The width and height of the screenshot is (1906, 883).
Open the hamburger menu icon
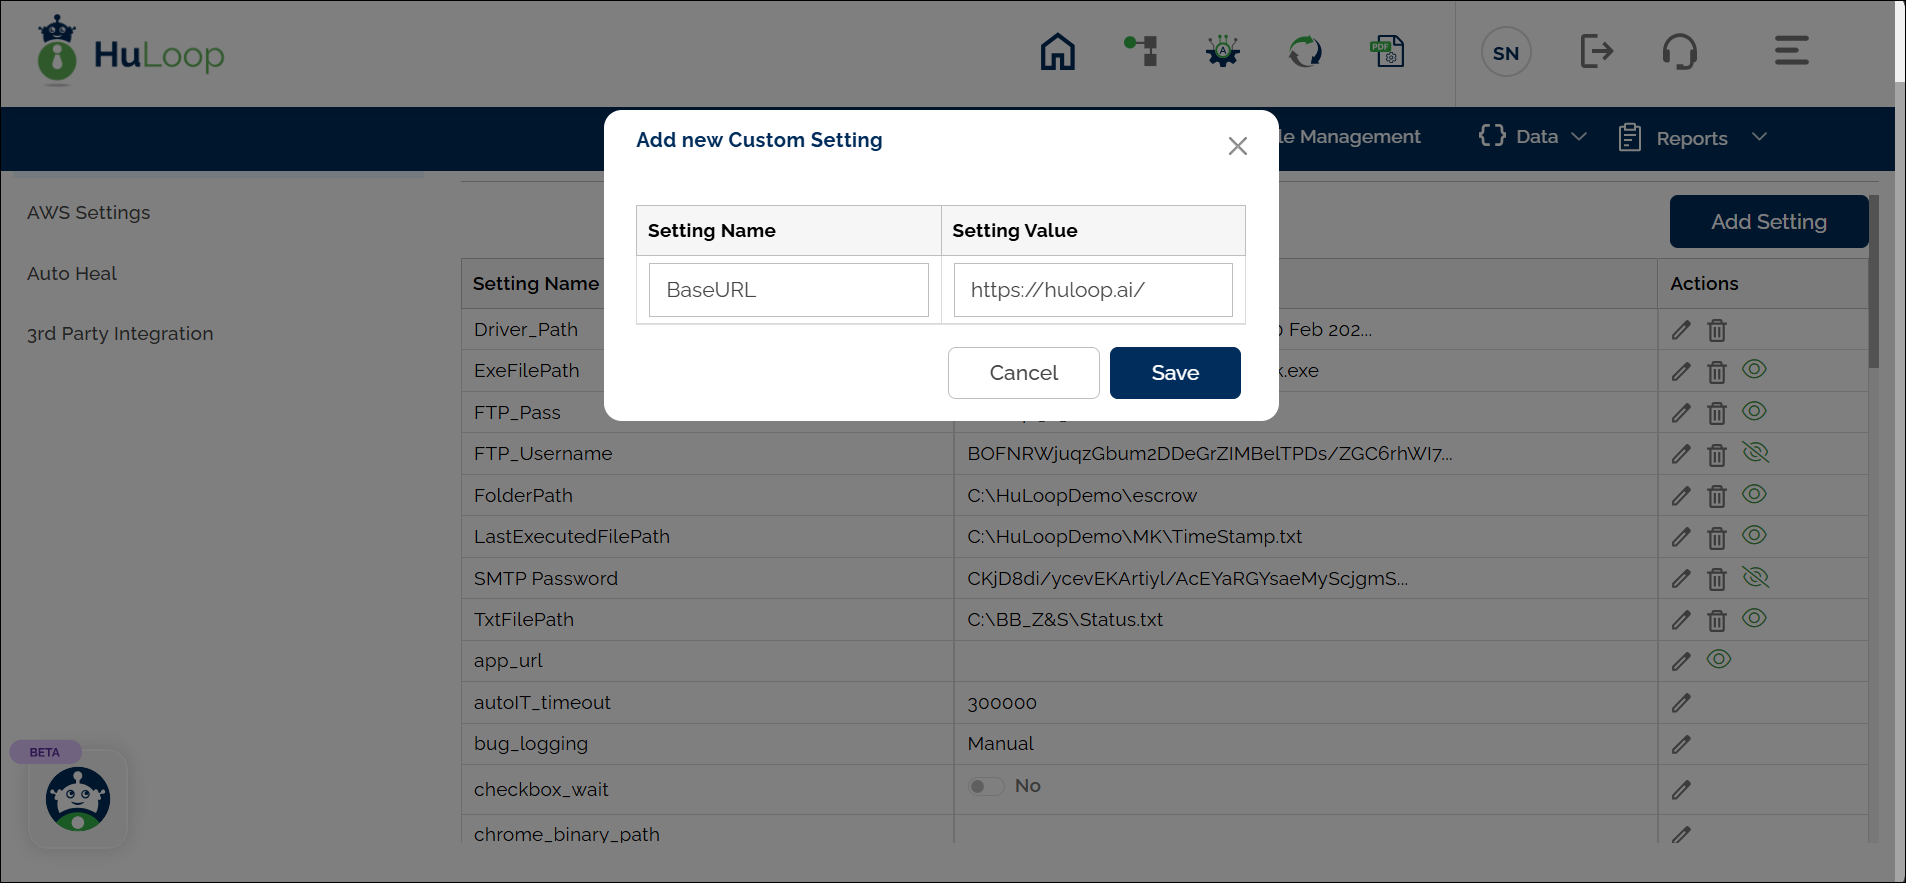pos(1791,51)
